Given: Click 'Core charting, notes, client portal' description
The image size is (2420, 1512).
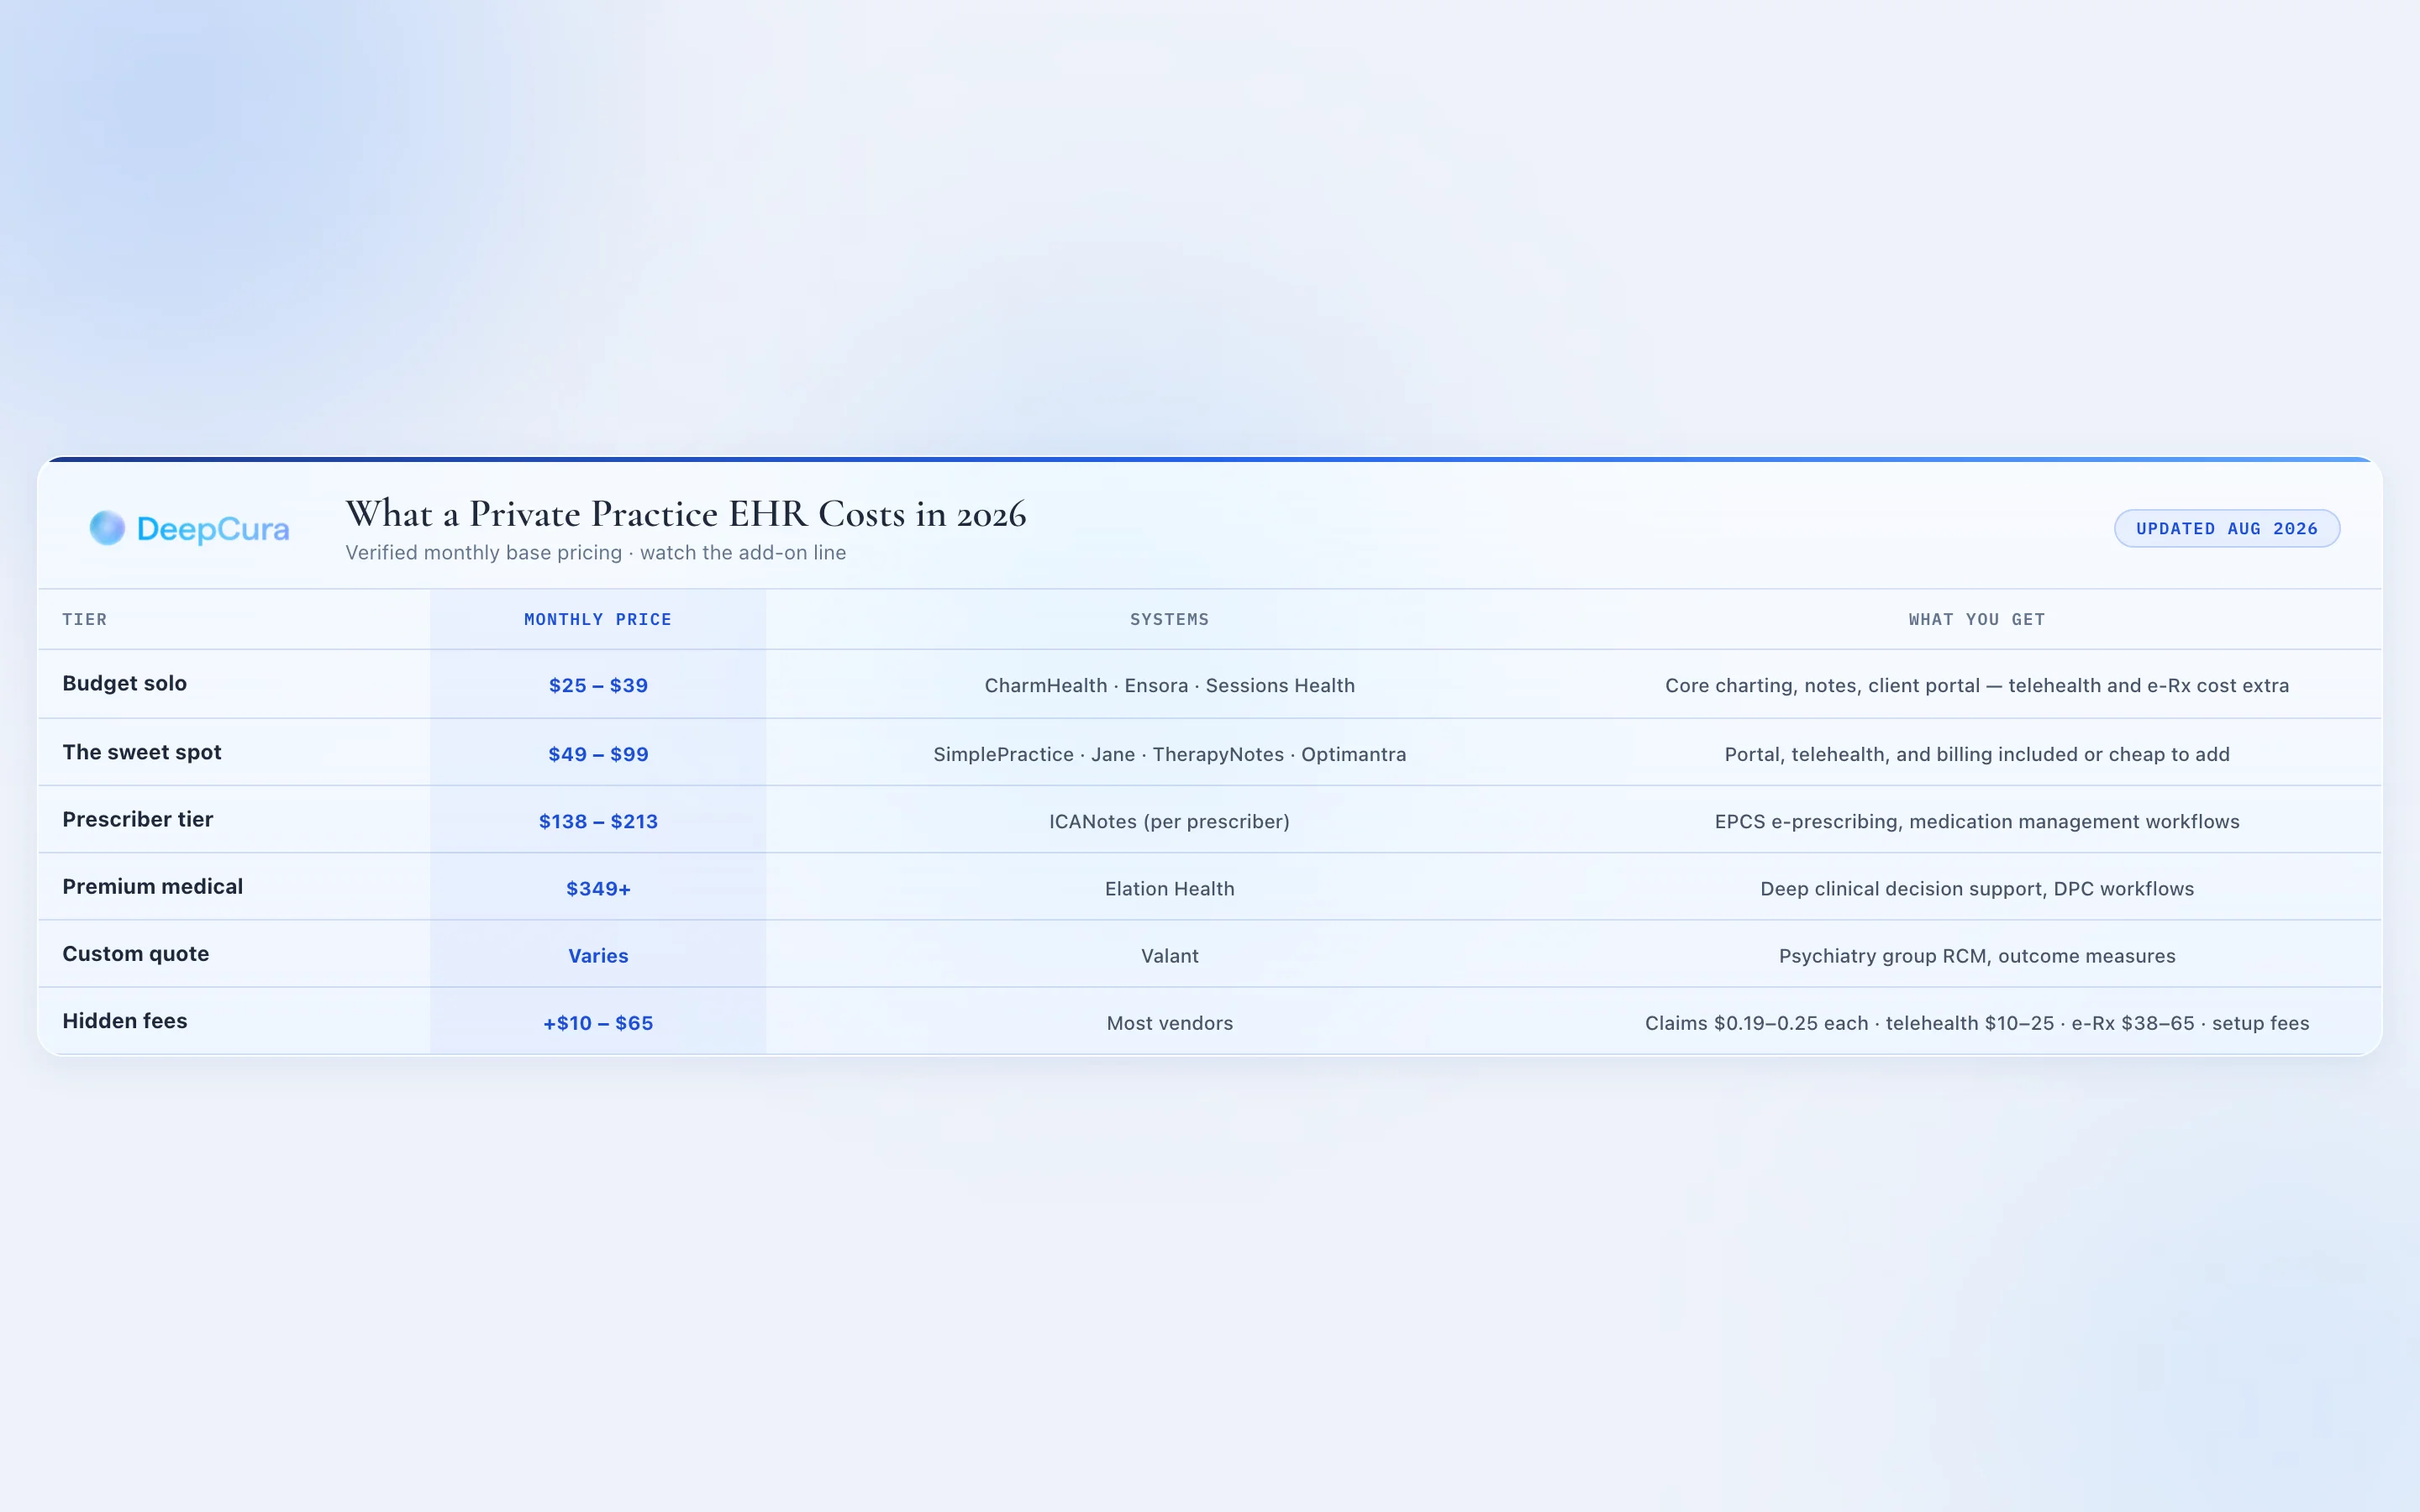Looking at the screenshot, I should 1822,685.
